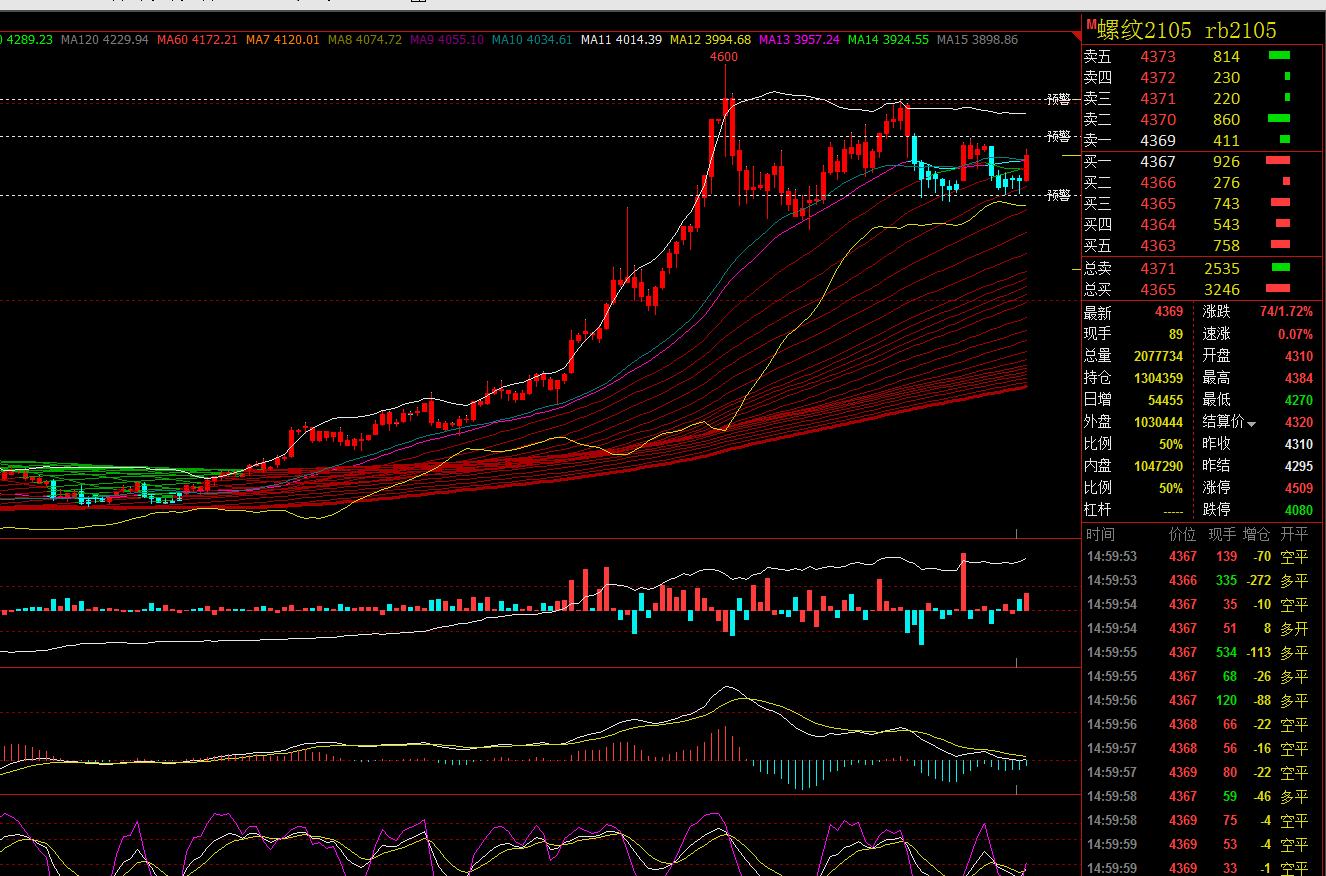Select the MA9 4055.10 indicator label
The image size is (1326, 876).
(446, 40)
